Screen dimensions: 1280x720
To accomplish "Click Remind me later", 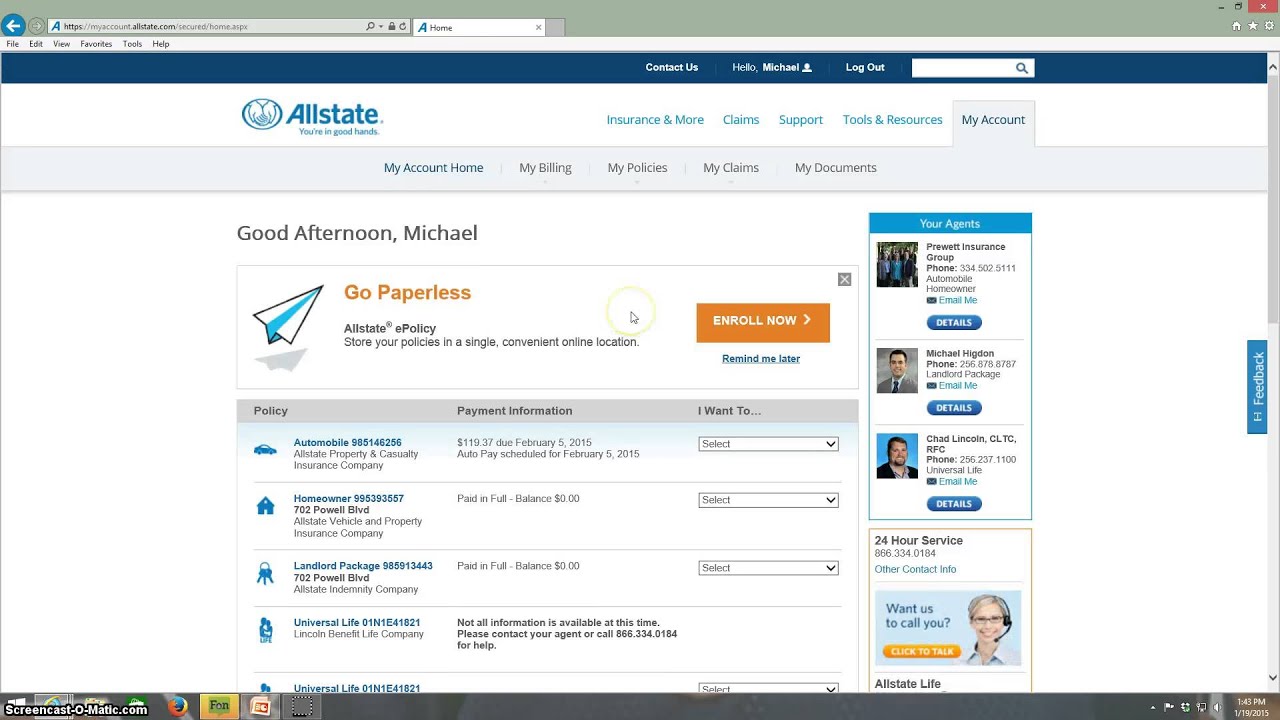I will point(761,359).
